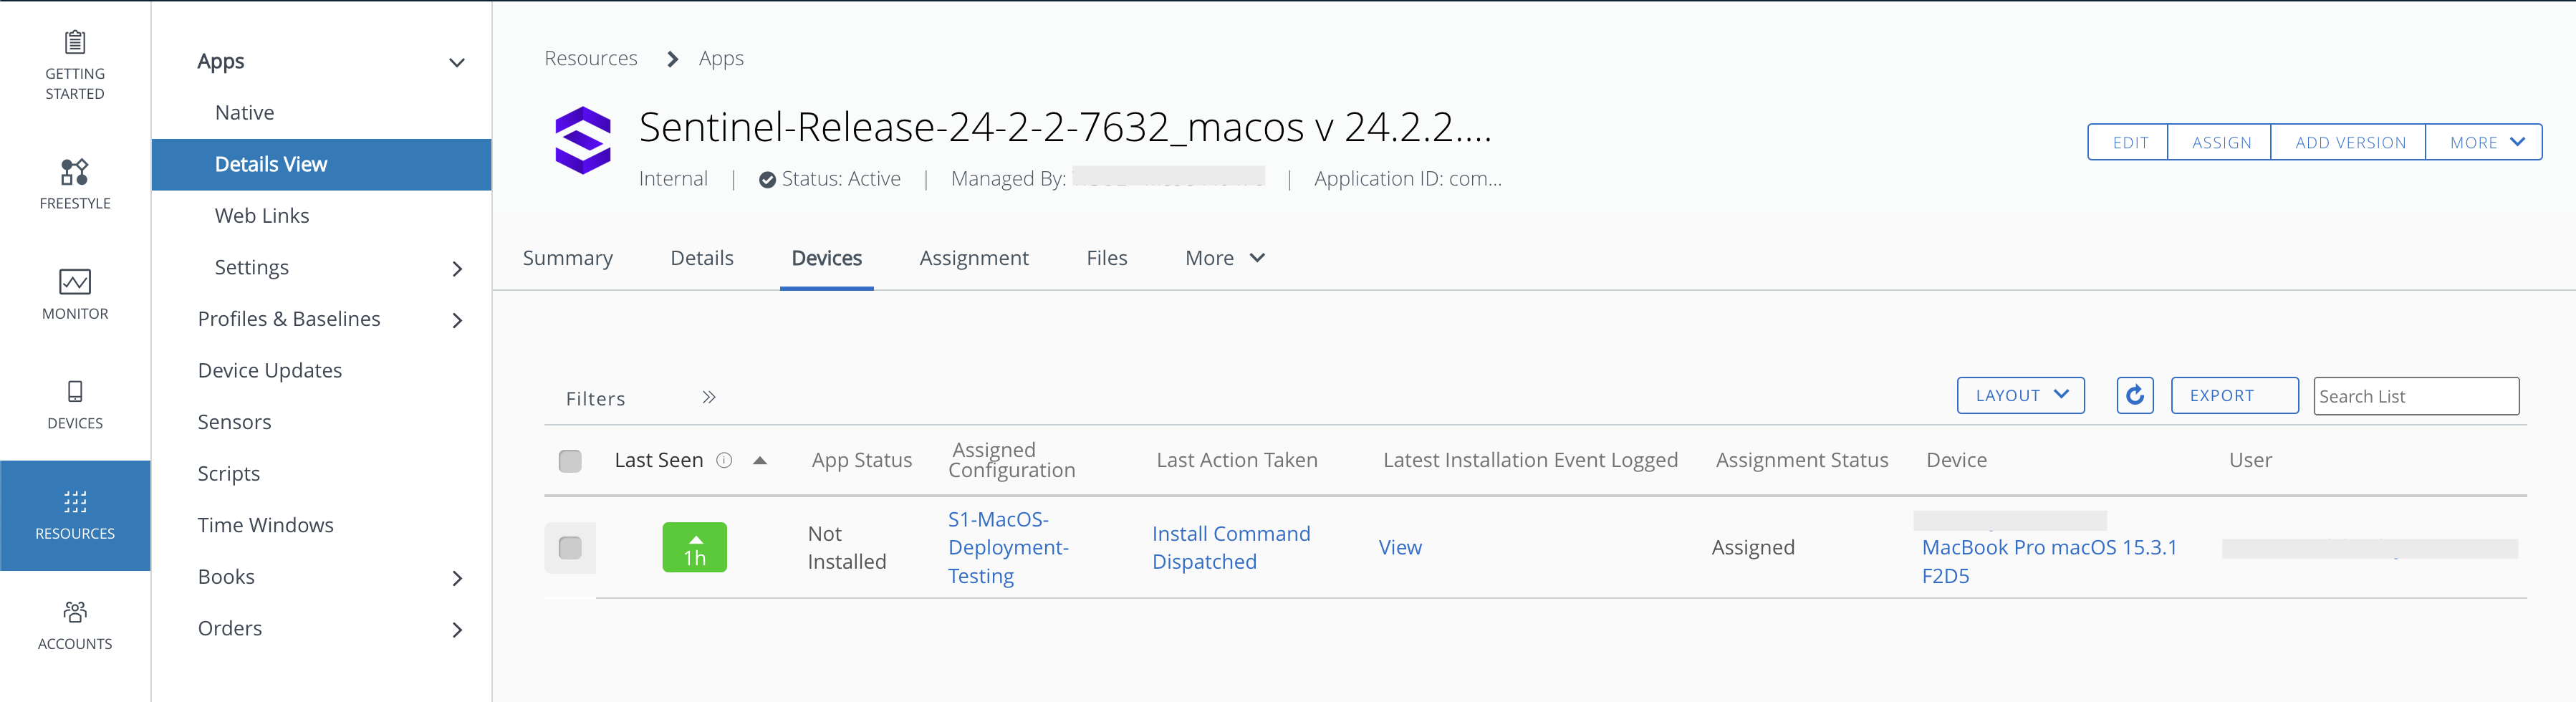Click the EDIT button
Viewport: 2576px width, 702px height.
point(2129,142)
